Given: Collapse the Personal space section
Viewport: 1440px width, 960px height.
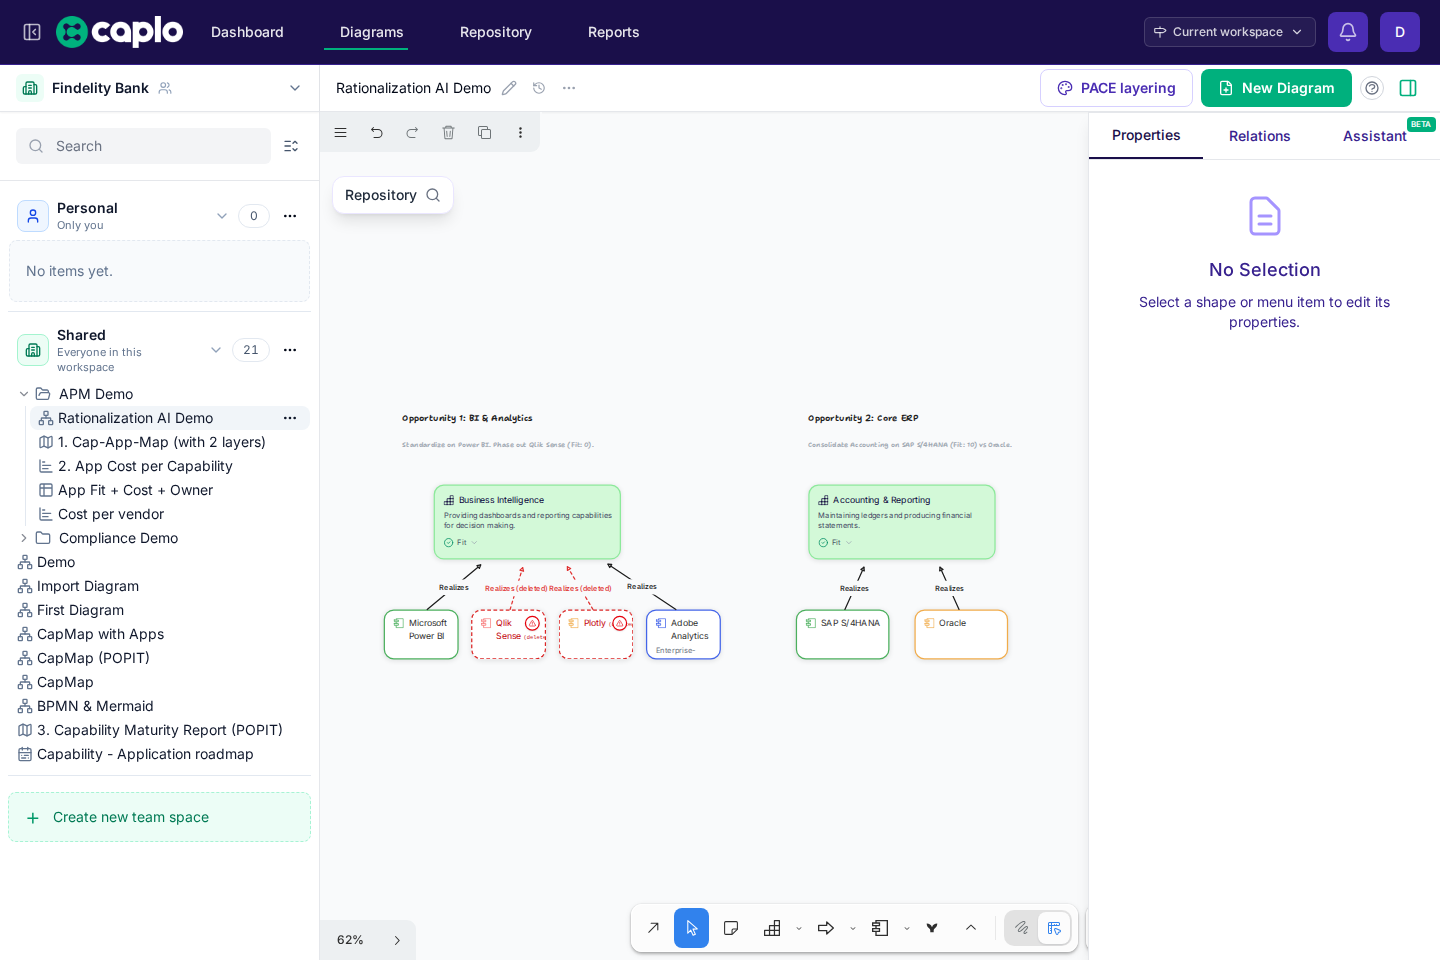Looking at the screenshot, I should tap(222, 216).
